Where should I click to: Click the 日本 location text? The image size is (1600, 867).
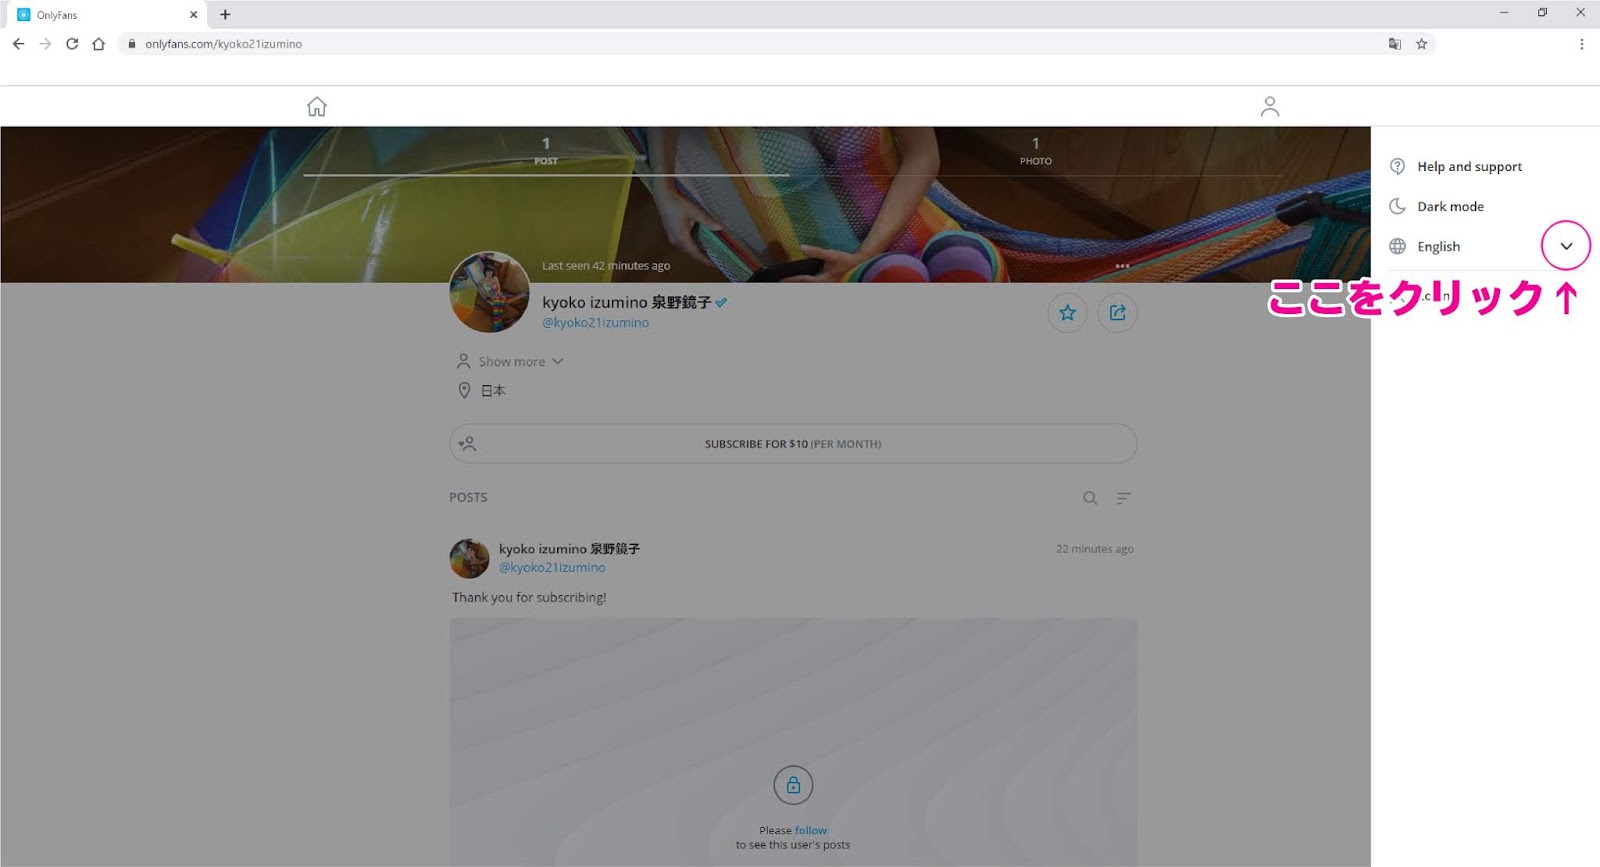(493, 391)
